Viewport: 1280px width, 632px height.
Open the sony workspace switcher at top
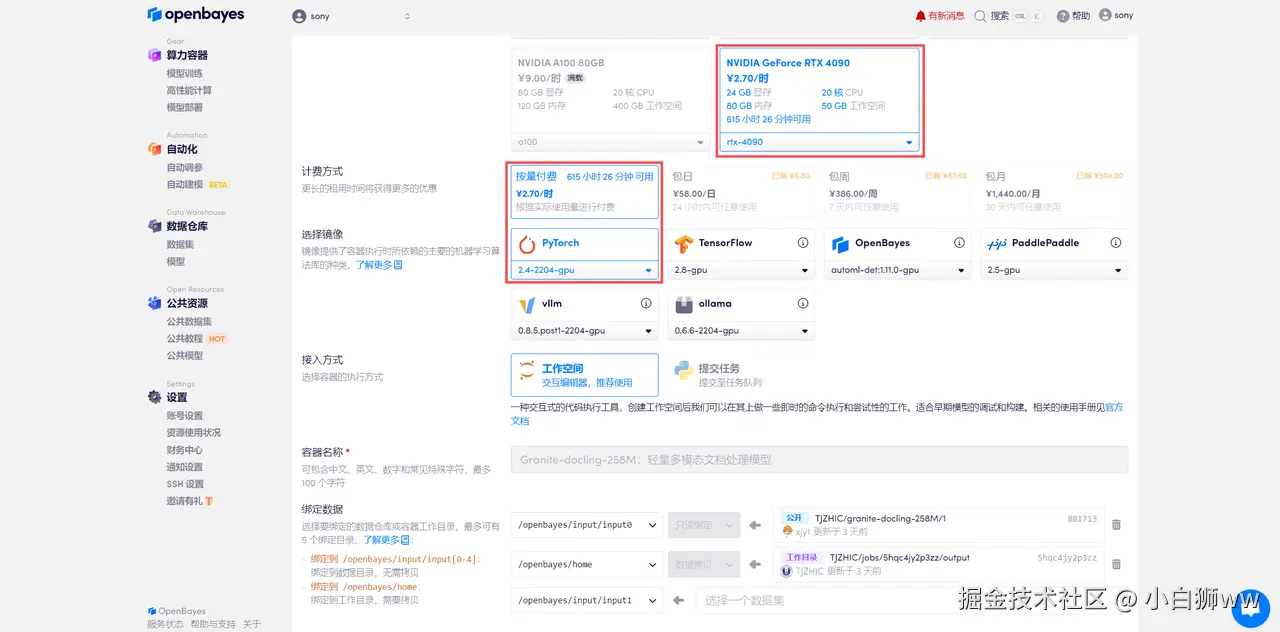[x=351, y=16]
